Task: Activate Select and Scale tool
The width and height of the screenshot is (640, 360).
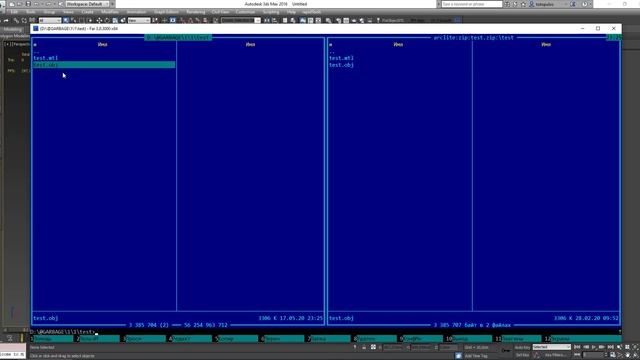Action: [x=115, y=20]
